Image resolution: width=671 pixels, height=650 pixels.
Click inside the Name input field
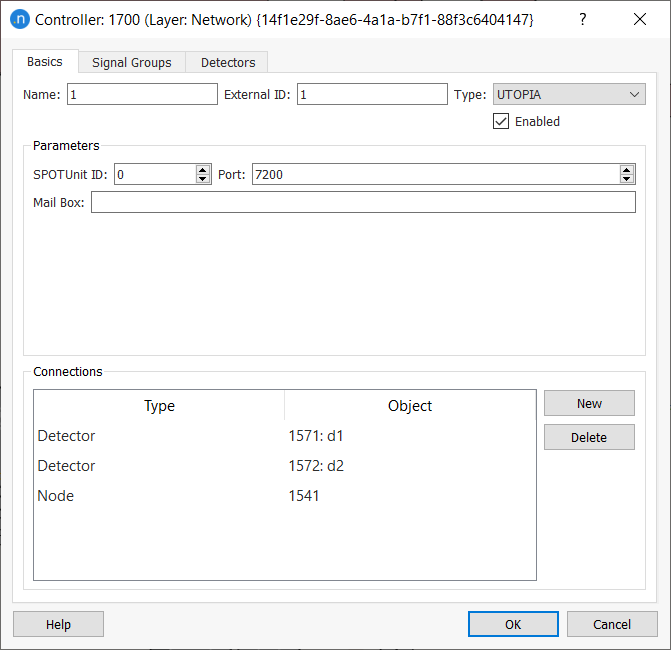pyautogui.click(x=141, y=94)
